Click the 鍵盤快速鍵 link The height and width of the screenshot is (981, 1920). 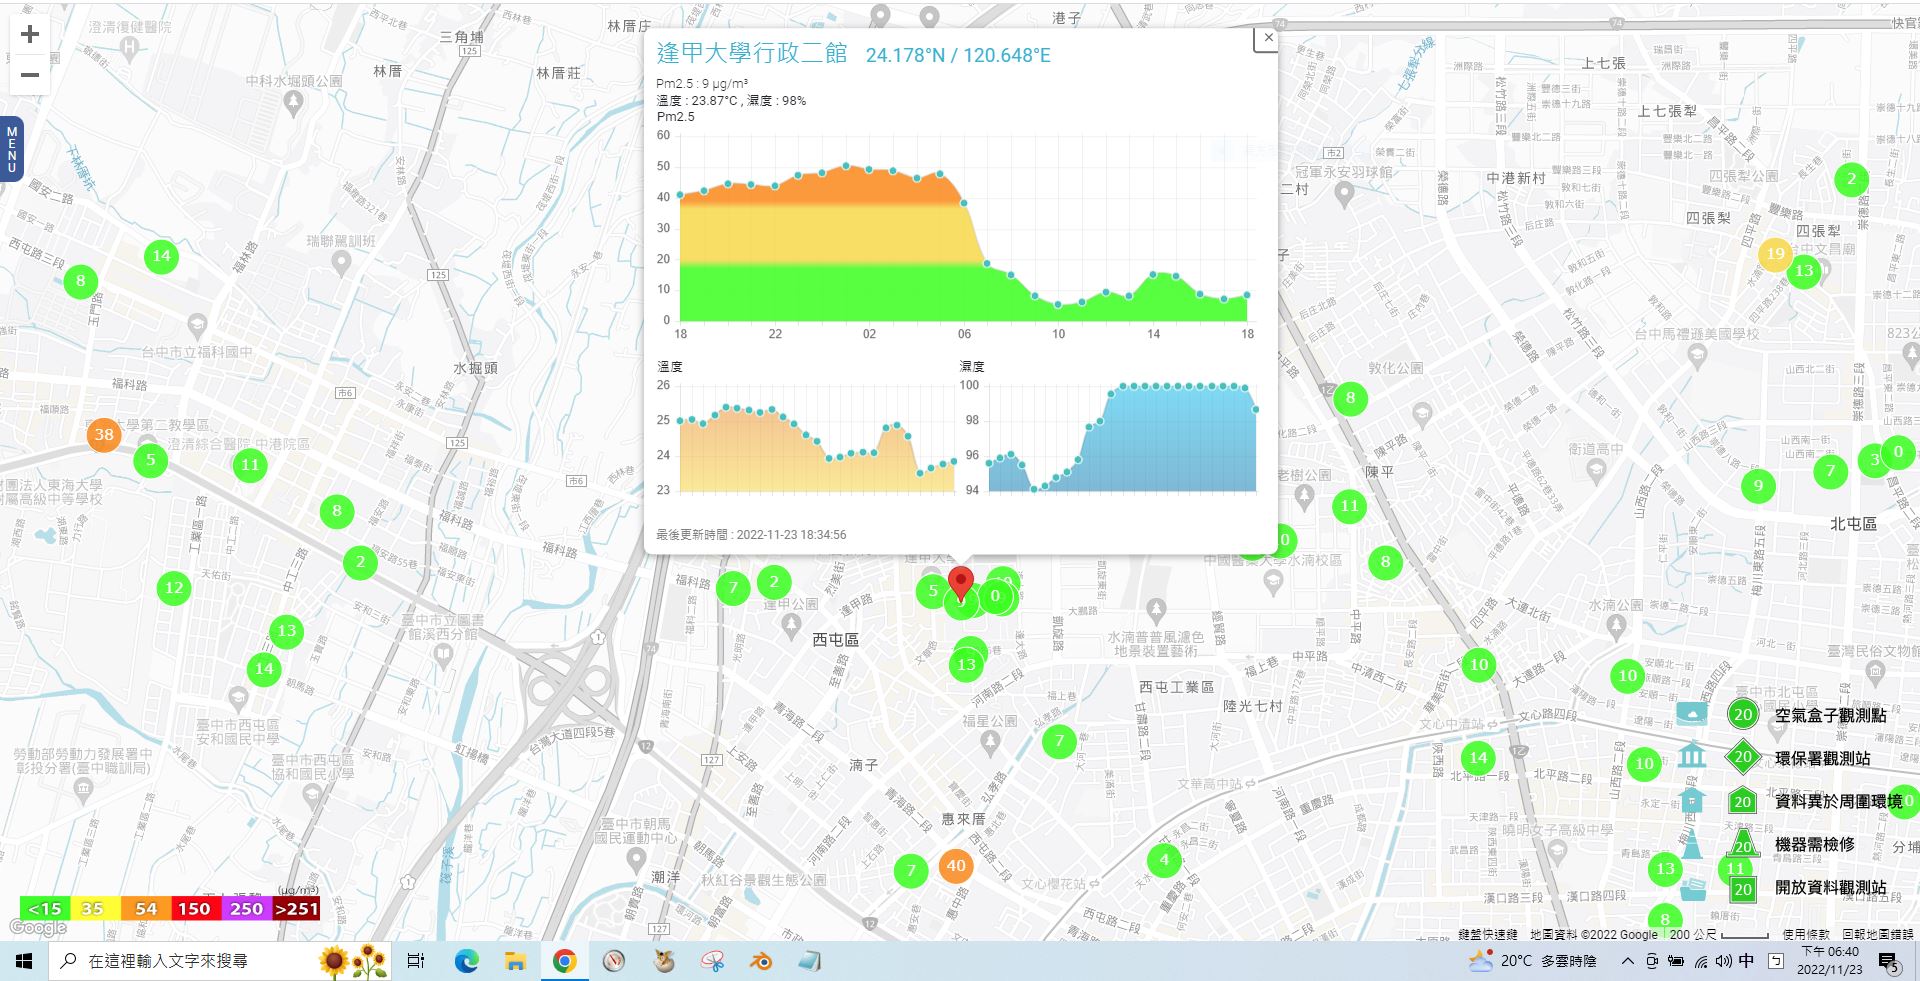pos(1487,935)
